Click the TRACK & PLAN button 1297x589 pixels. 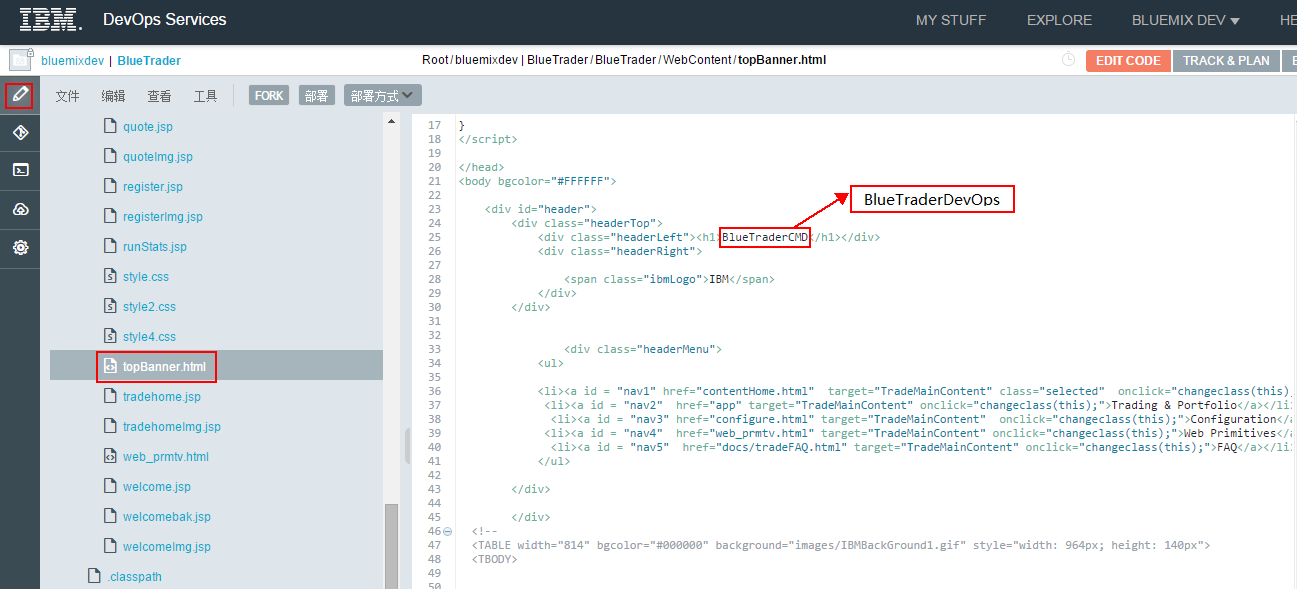[x=1226, y=60]
